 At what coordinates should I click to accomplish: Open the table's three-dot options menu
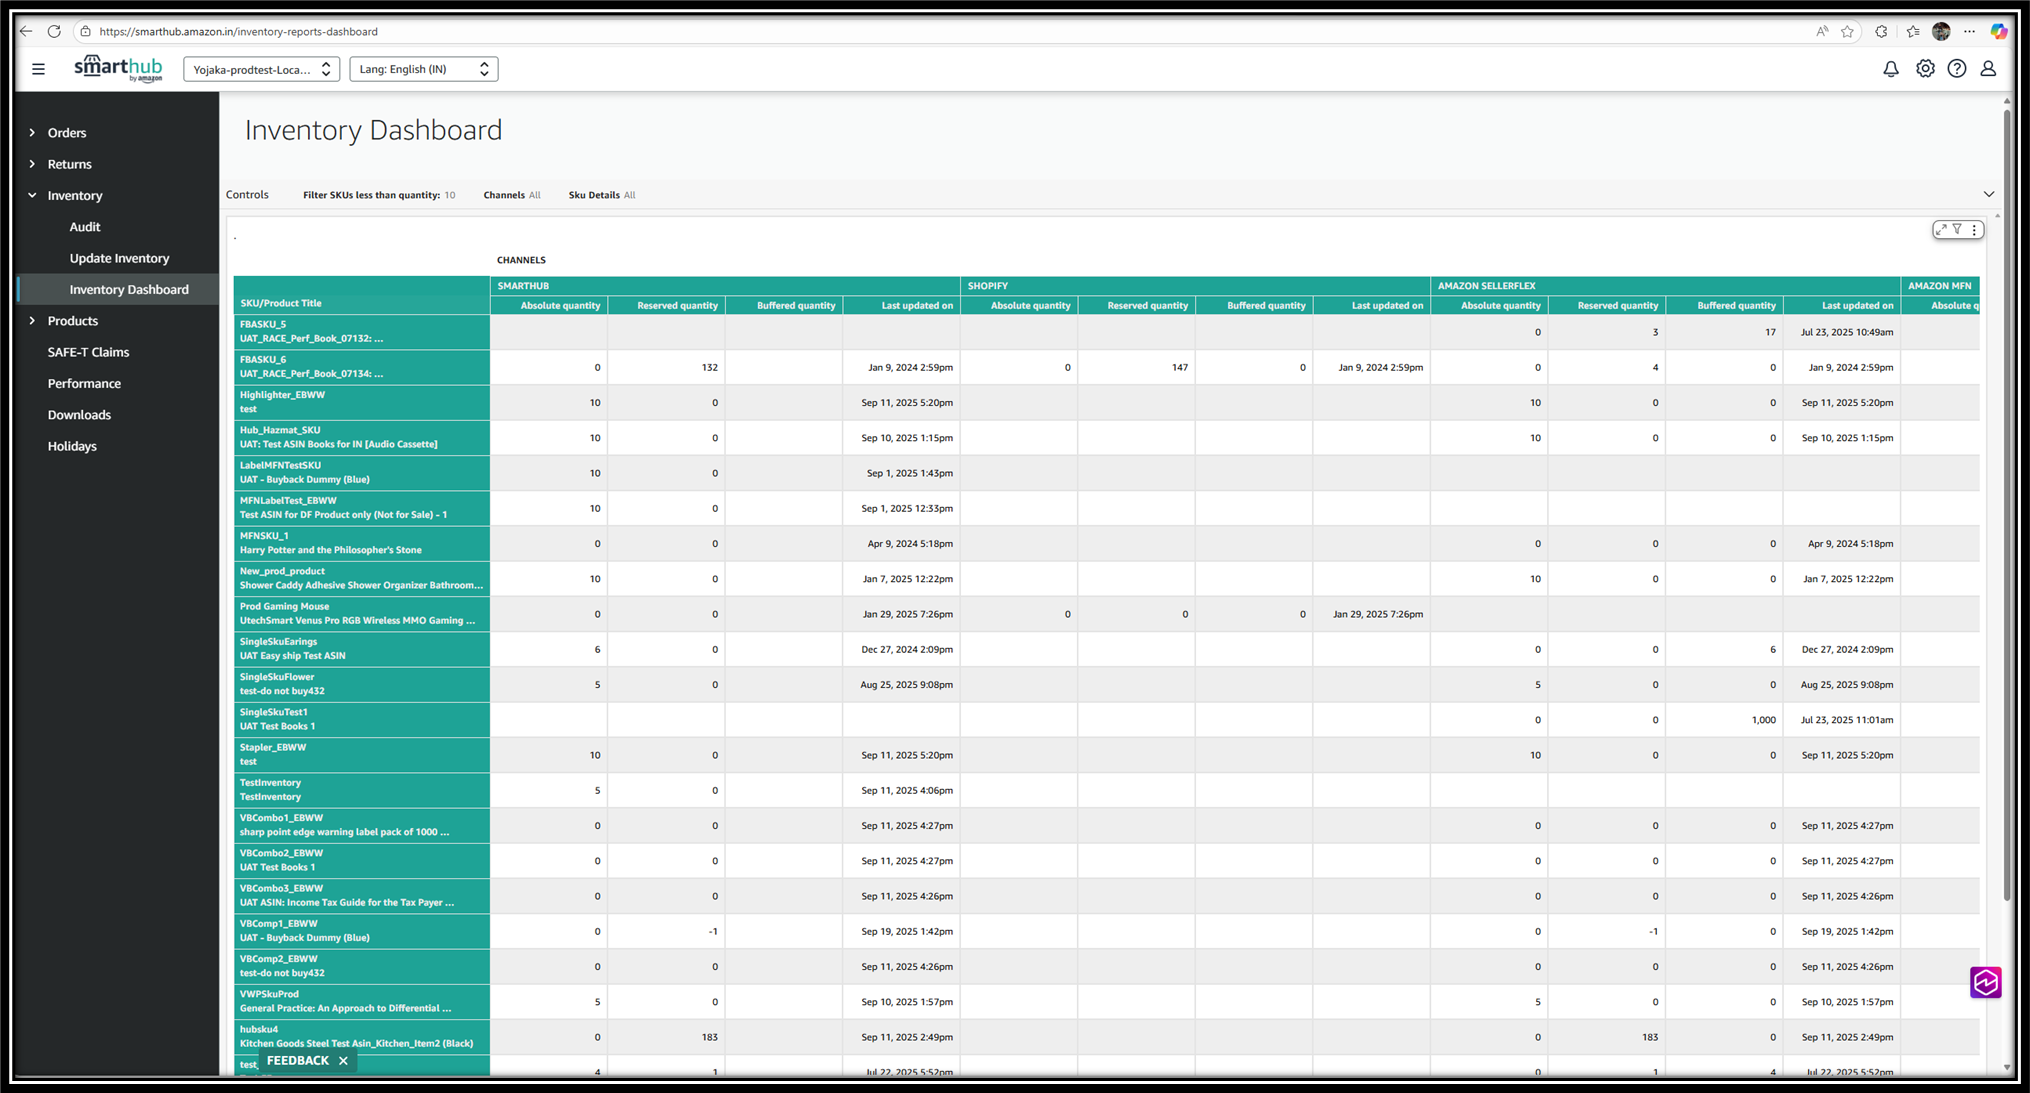pos(1974,230)
